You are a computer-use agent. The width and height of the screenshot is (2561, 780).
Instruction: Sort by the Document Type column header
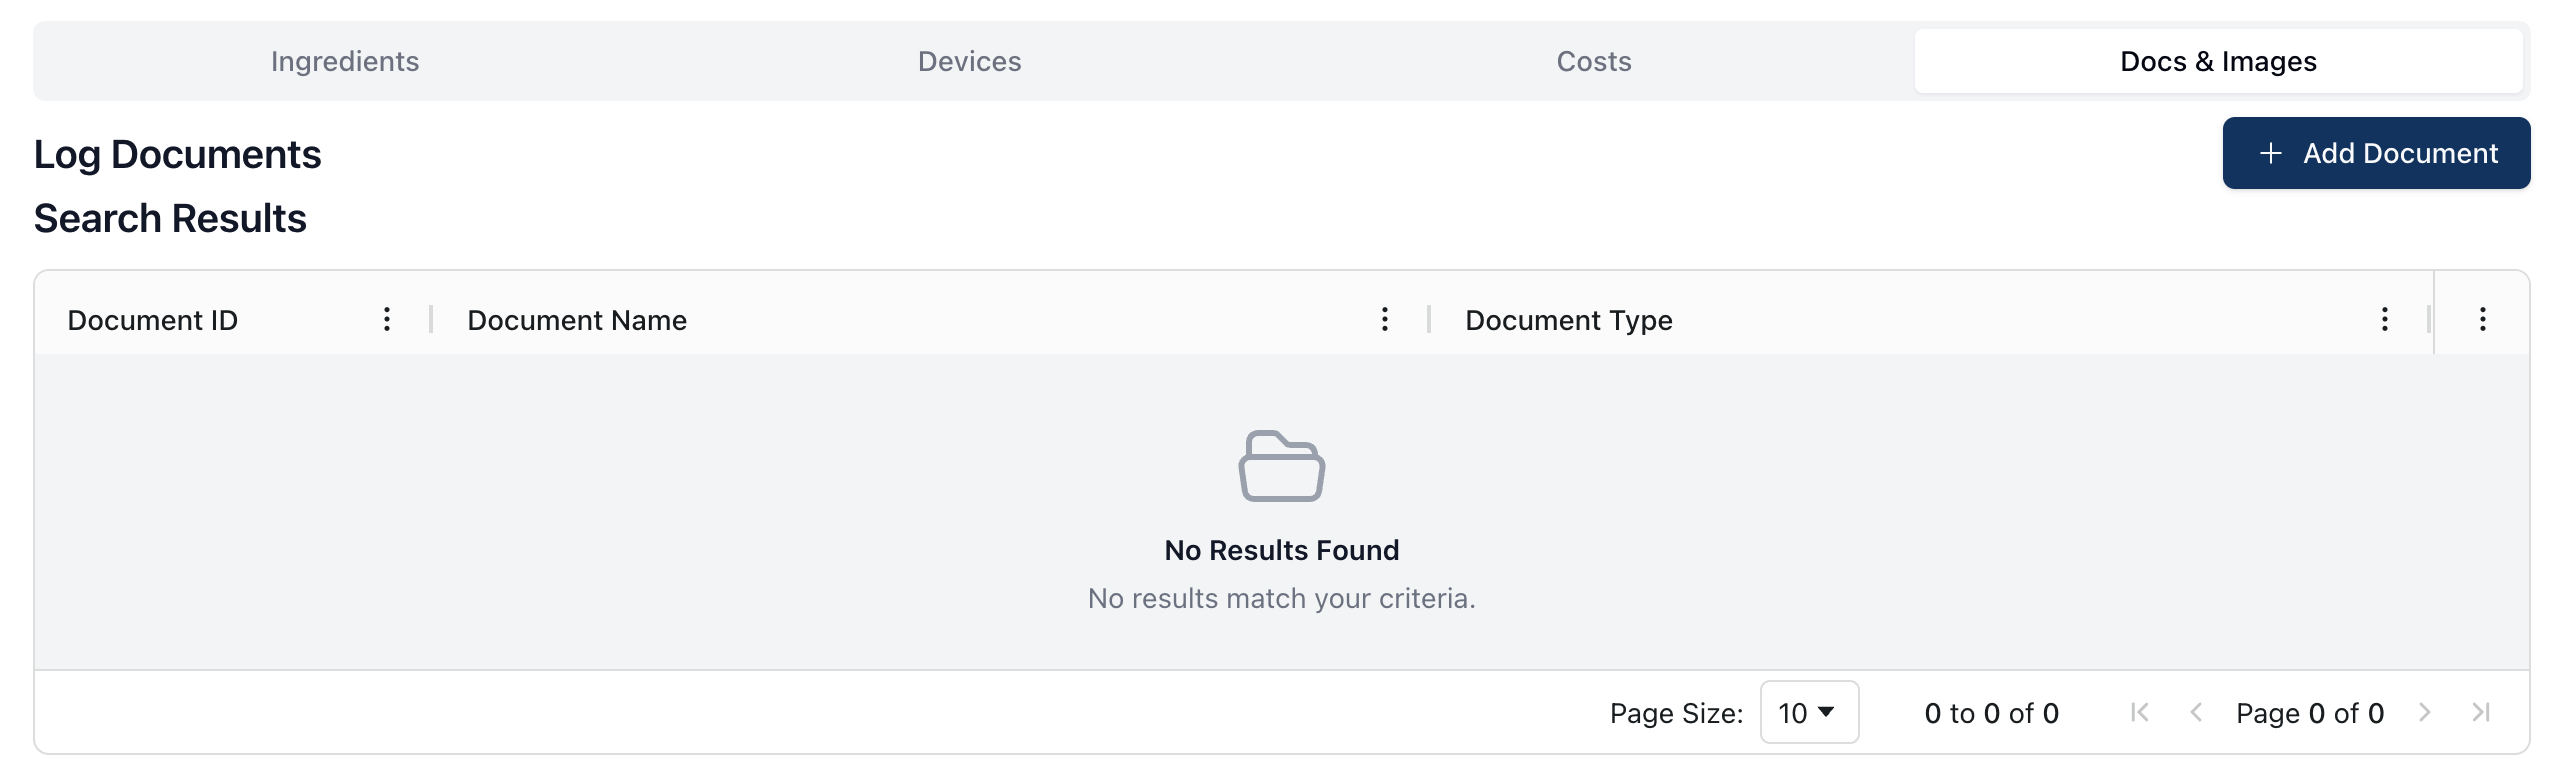click(1568, 321)
